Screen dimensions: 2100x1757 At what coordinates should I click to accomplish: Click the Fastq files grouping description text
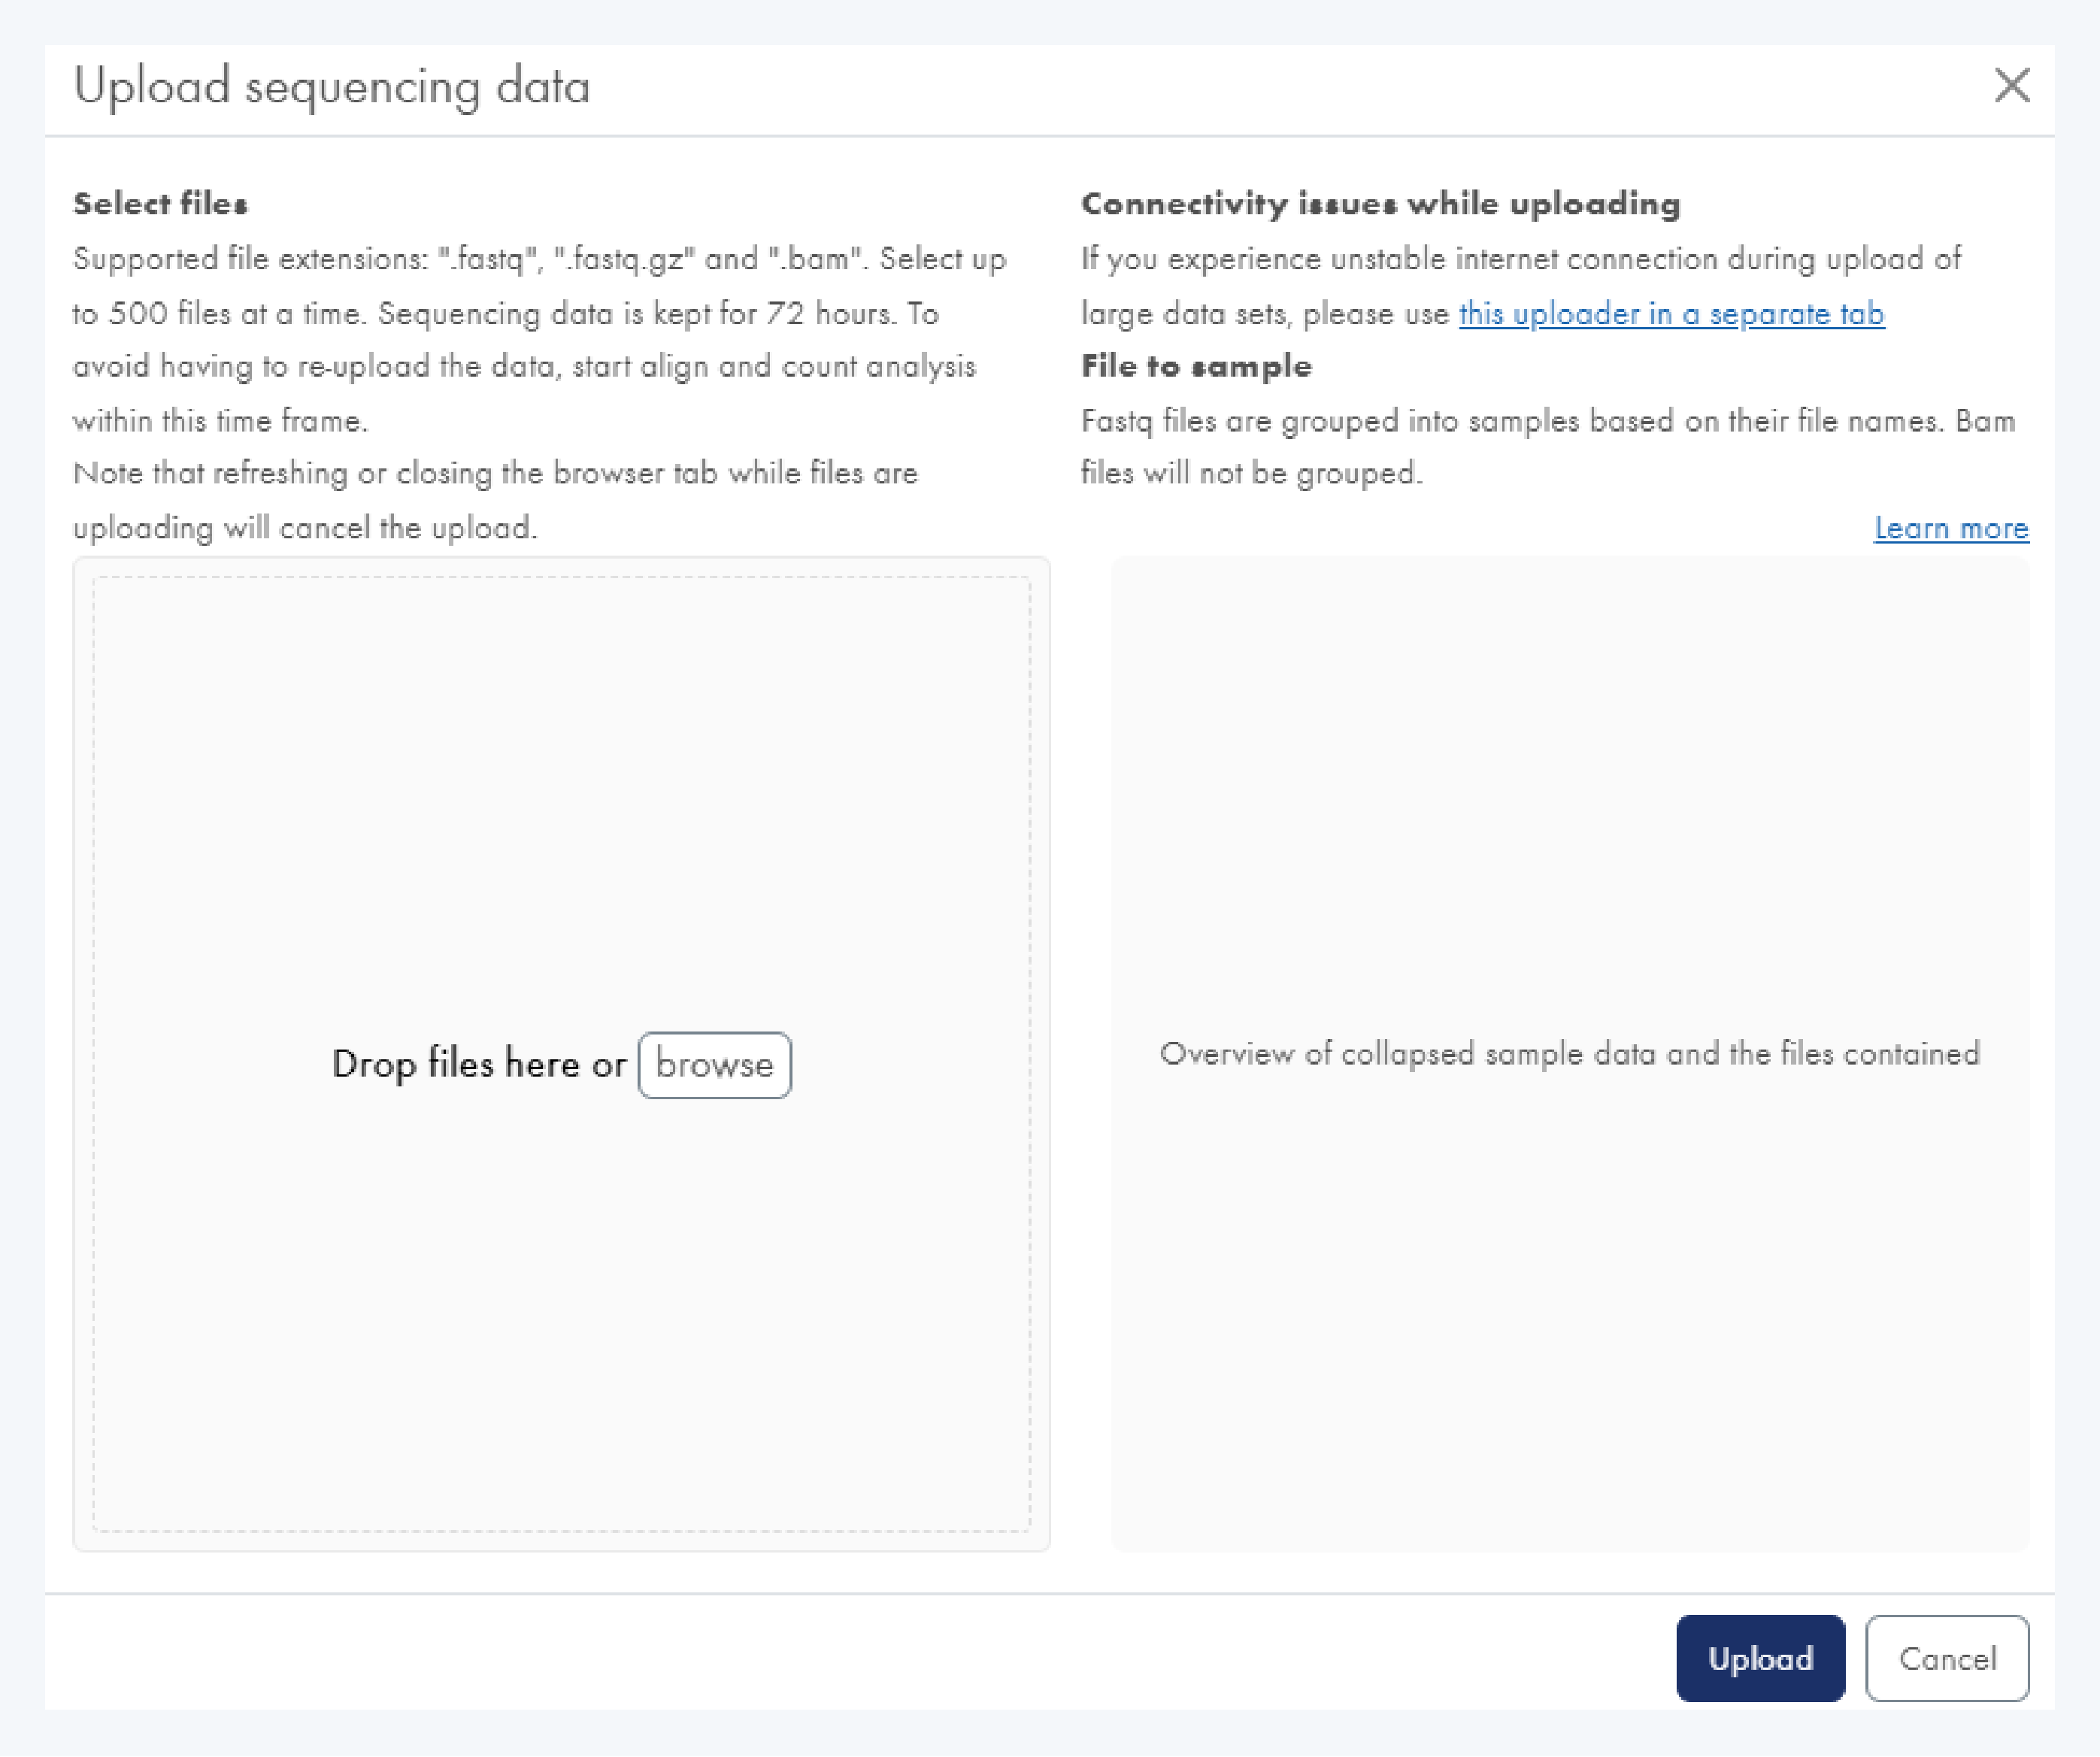1547,421
